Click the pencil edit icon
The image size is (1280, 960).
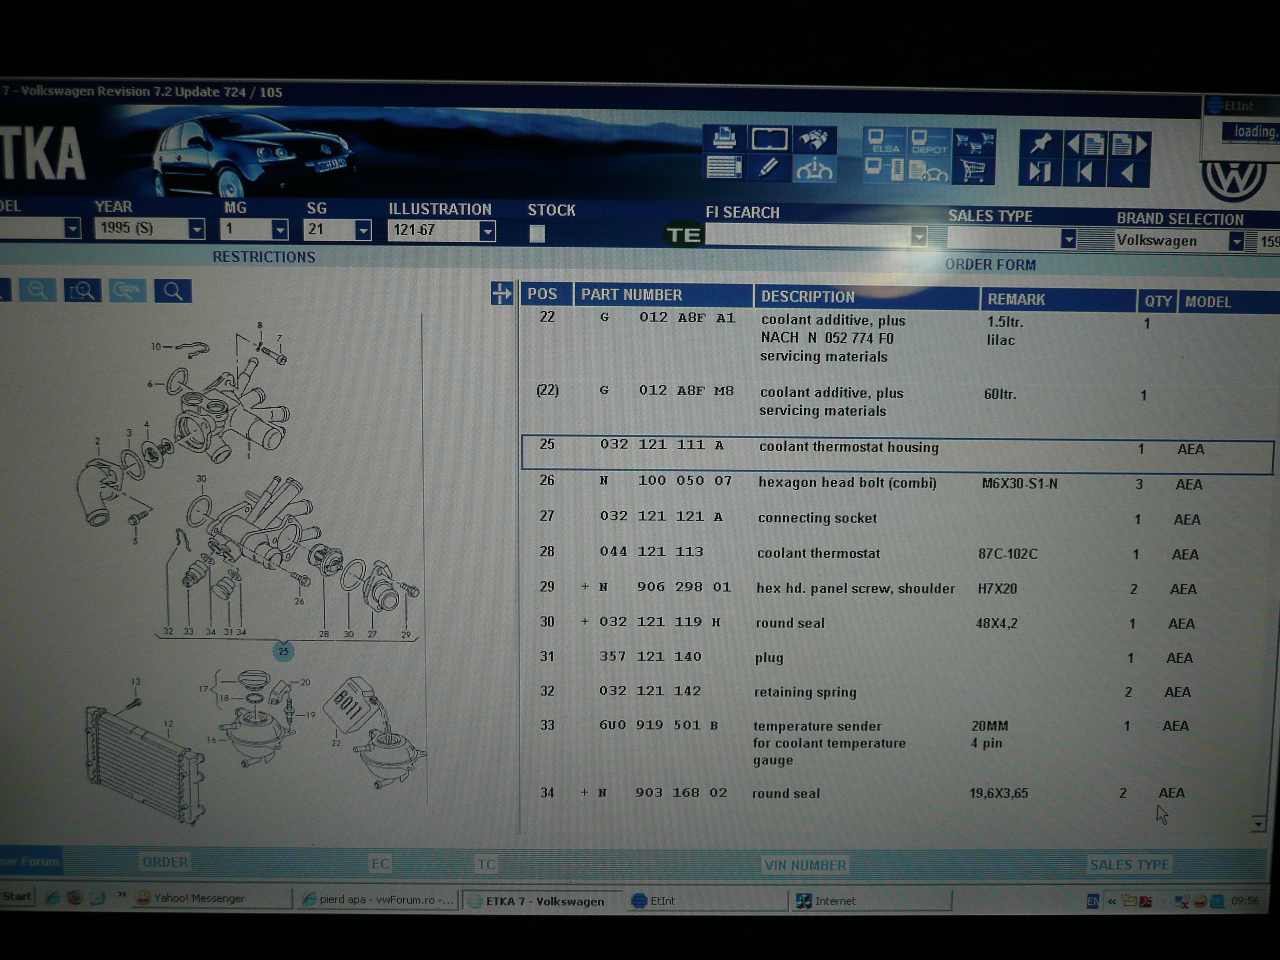click(x=769, y=168)
